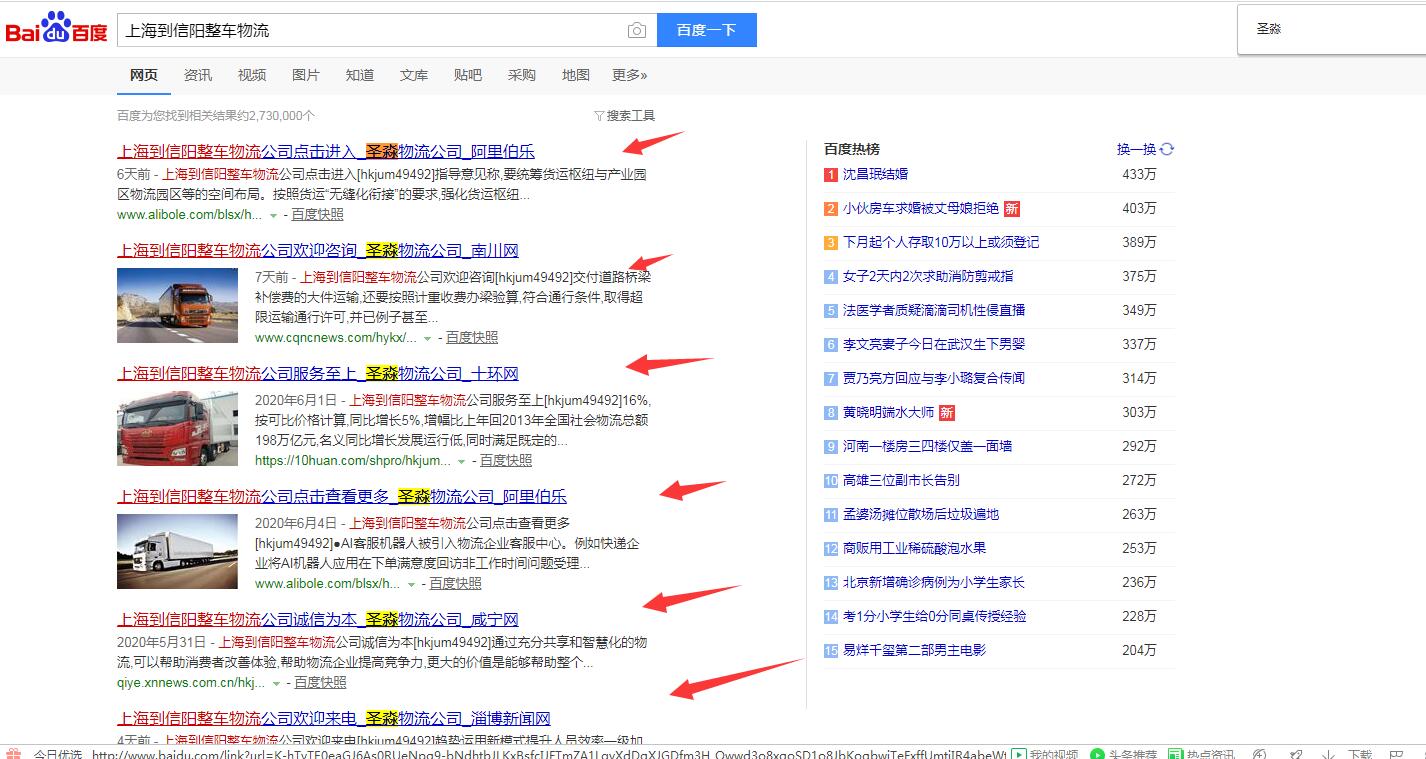Screen dimensions: 1426x759
Task: Open 热点资讯 in the status bar
Action: coord(1202,754)
